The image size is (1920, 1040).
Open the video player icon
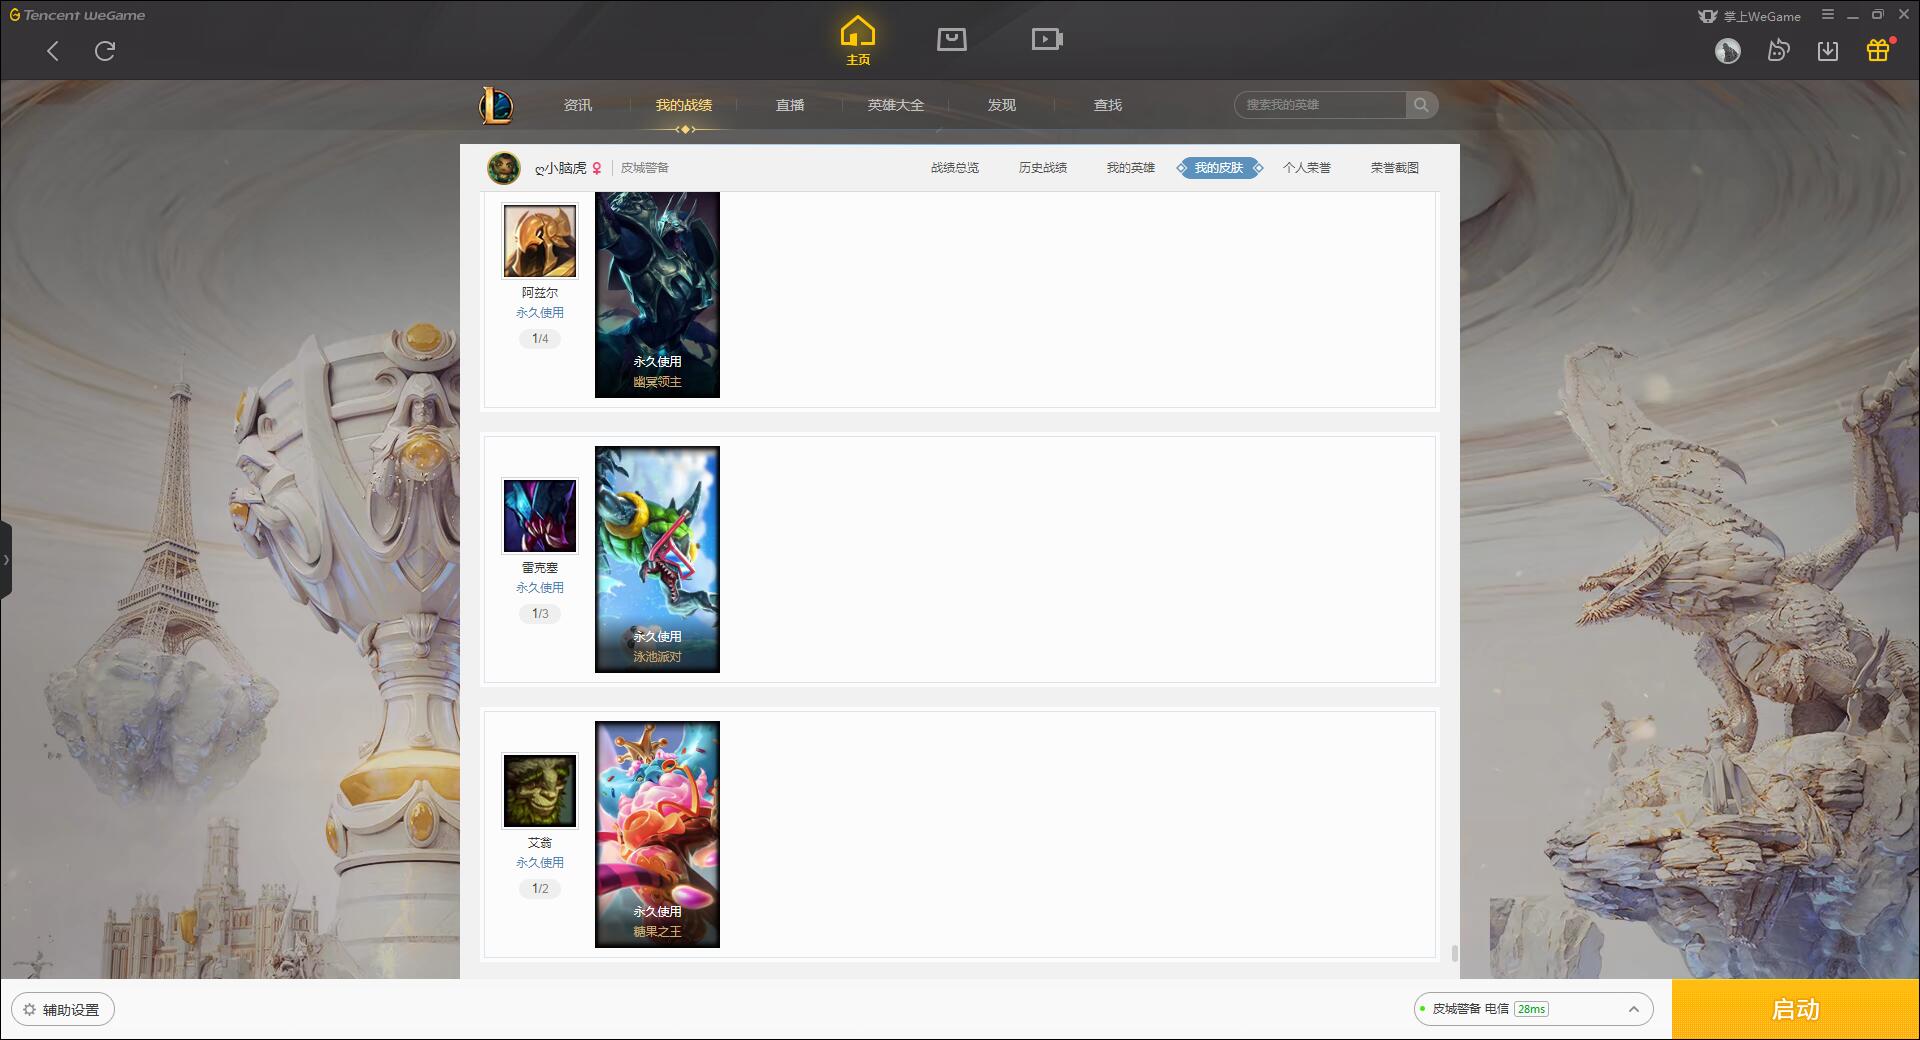(x=1047, y=39)
